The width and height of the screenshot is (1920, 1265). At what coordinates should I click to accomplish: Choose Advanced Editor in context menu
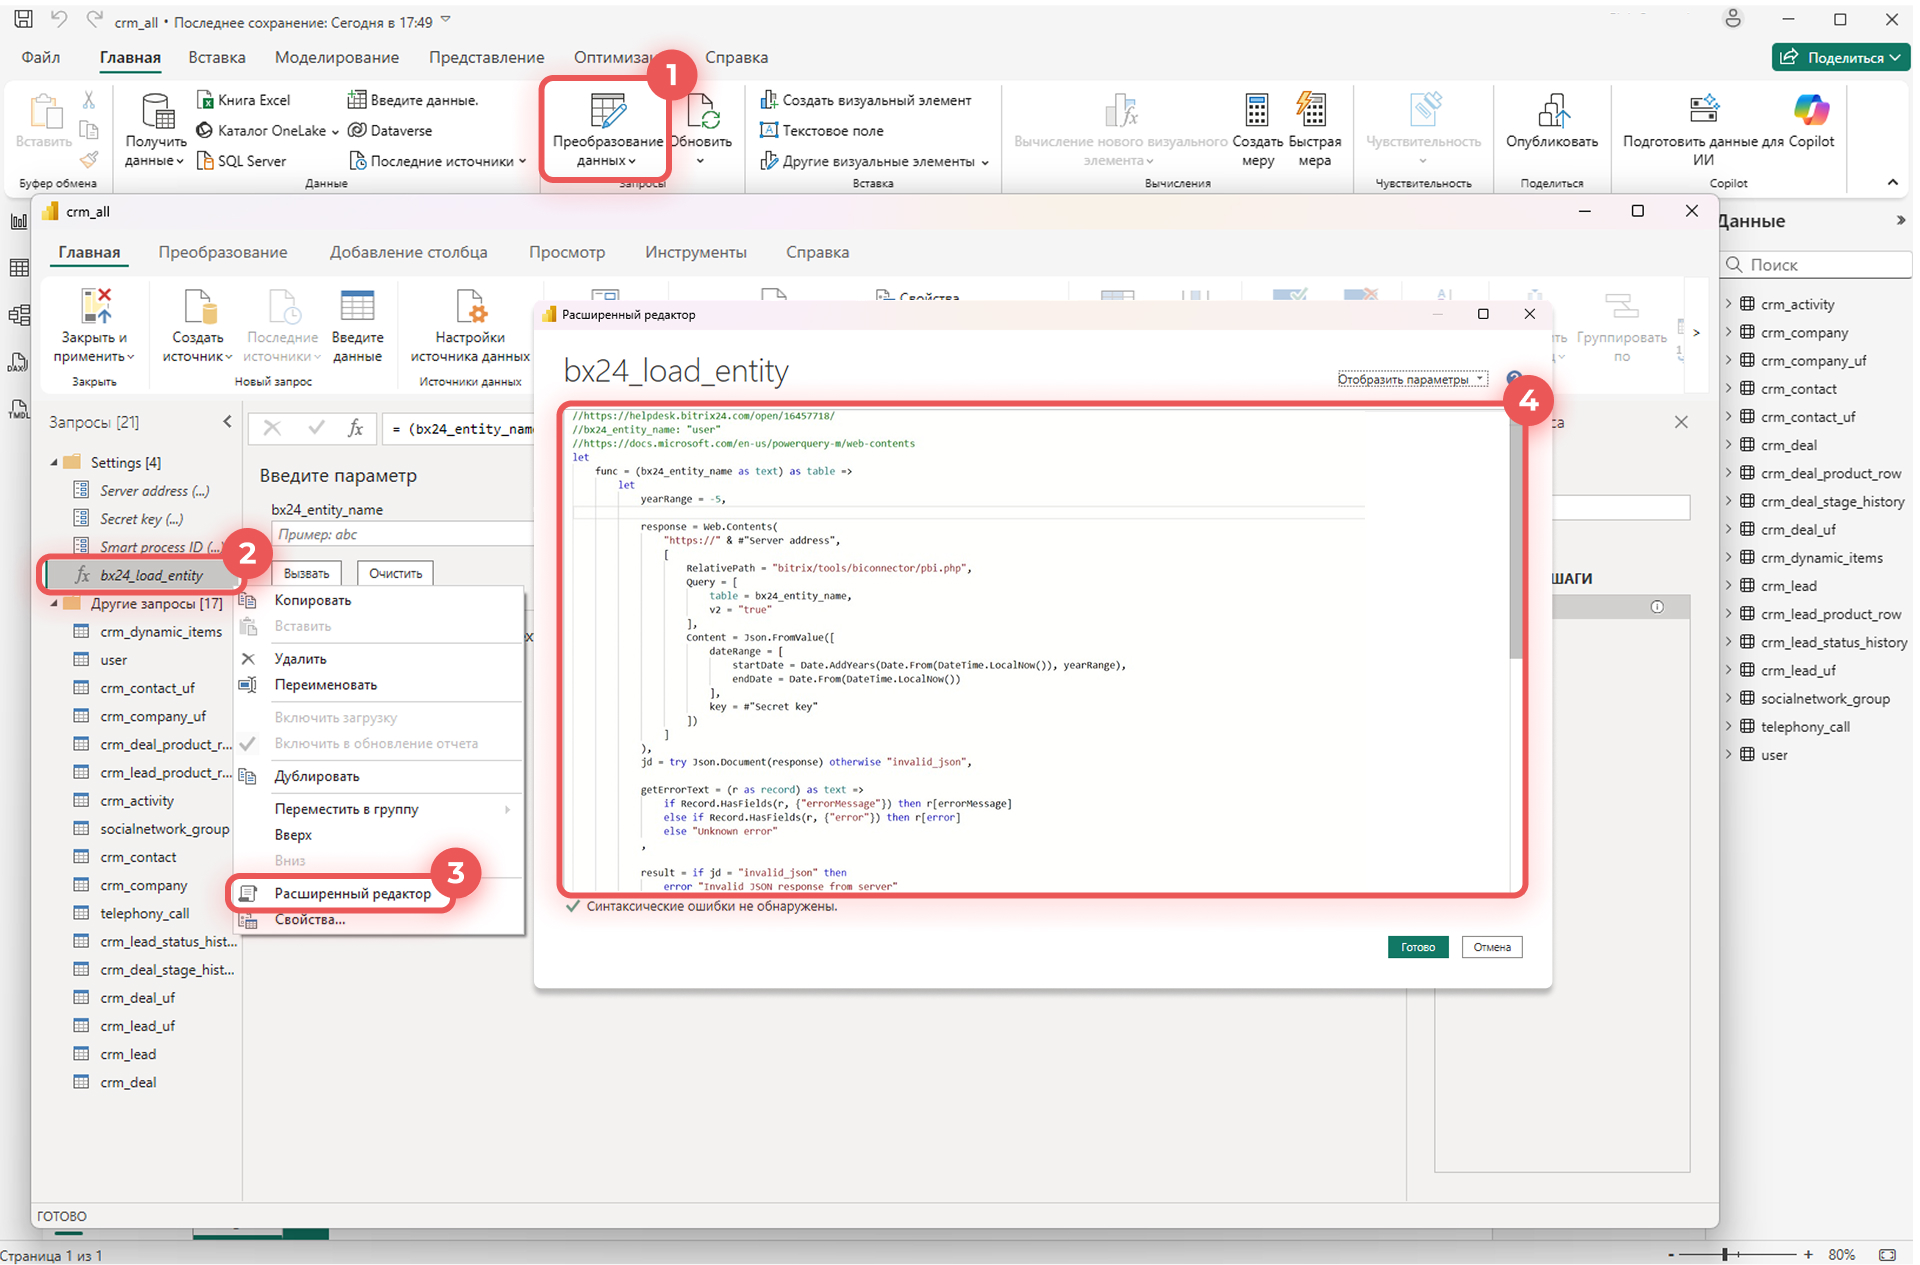coord(352,893)
